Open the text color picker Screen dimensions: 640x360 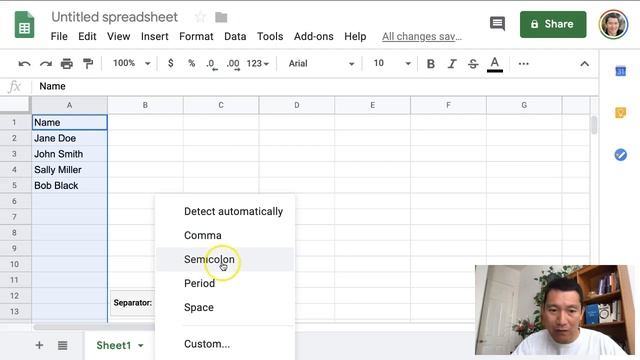(x=495, y=64)
